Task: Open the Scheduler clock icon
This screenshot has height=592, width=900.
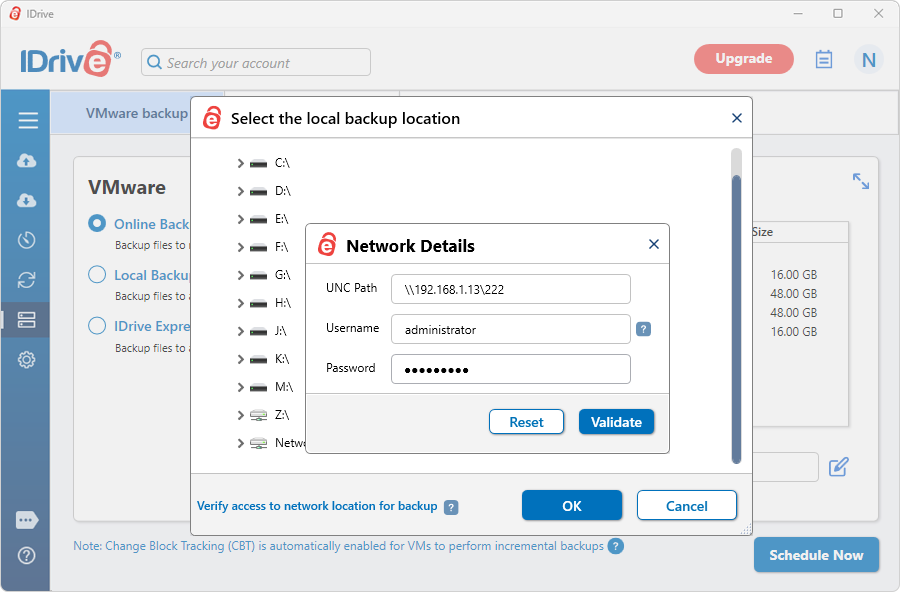Action: (x=26, y=240)
